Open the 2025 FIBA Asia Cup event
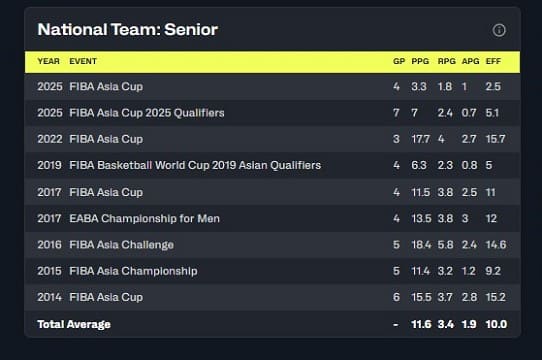The width and height of the screenshot is (542, 360). [x=106, y=86]
